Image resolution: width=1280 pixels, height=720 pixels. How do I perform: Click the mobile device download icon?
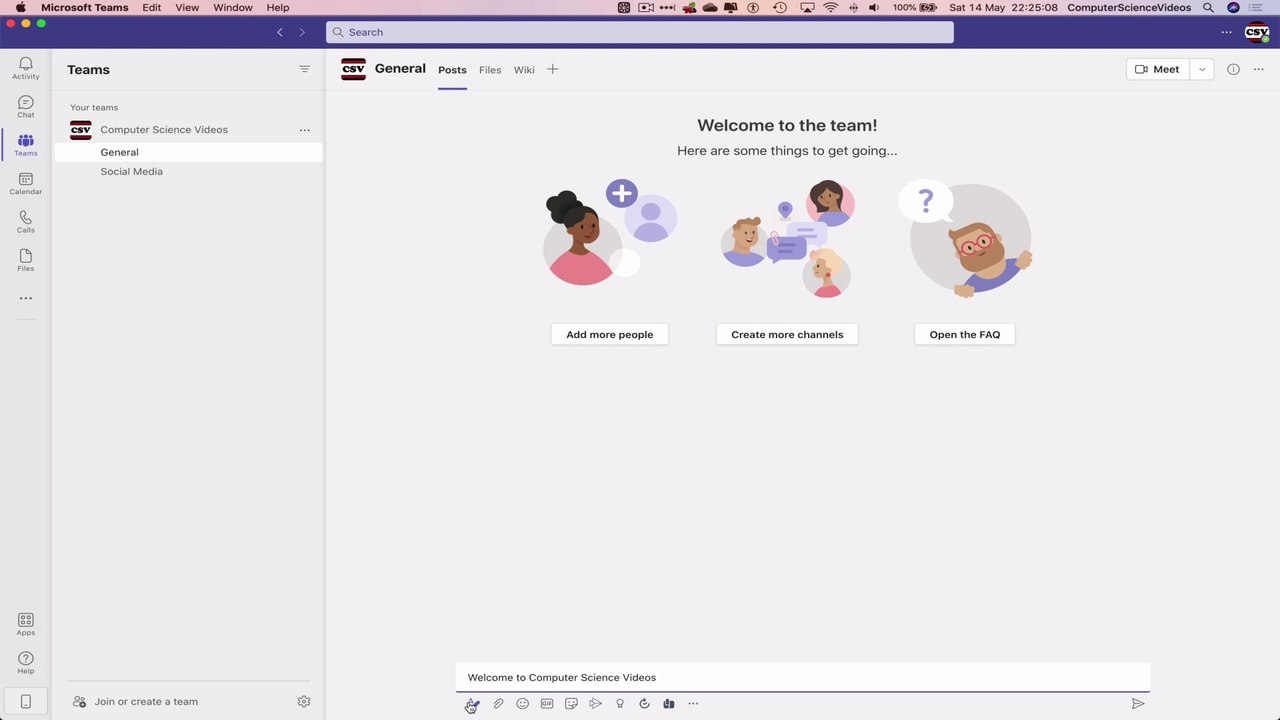(x=26, y=701)
